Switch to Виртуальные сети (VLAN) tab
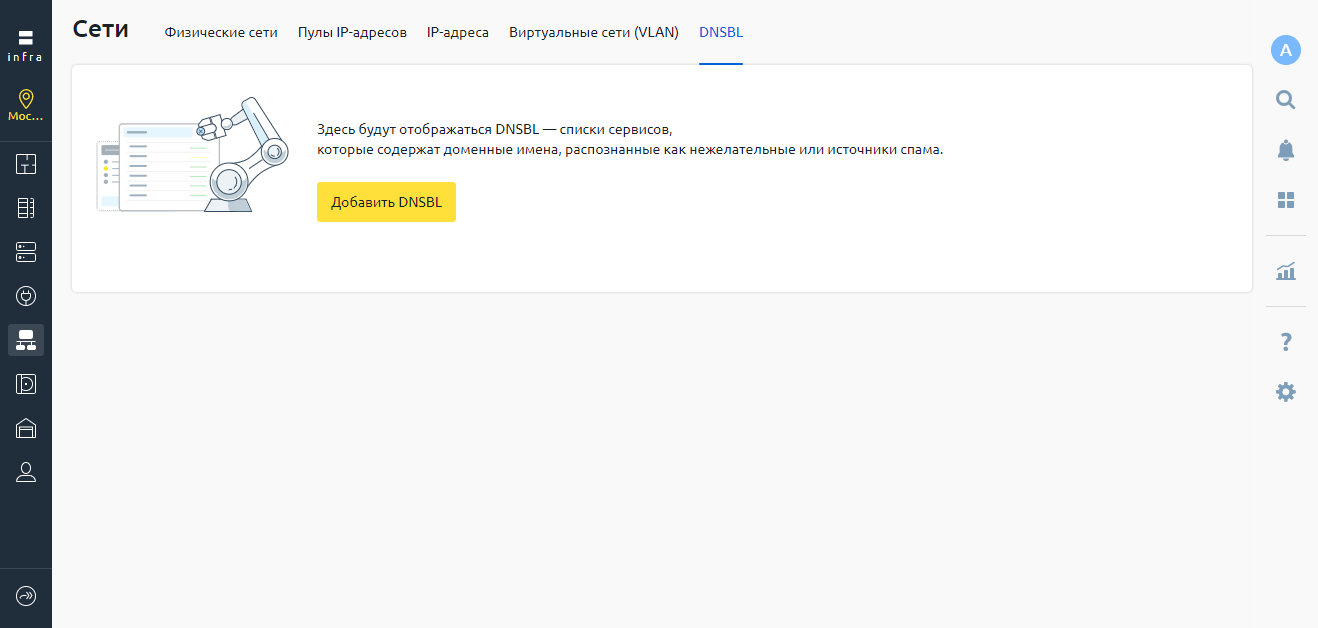1318x628 pixels. click(x=594, y=32)
